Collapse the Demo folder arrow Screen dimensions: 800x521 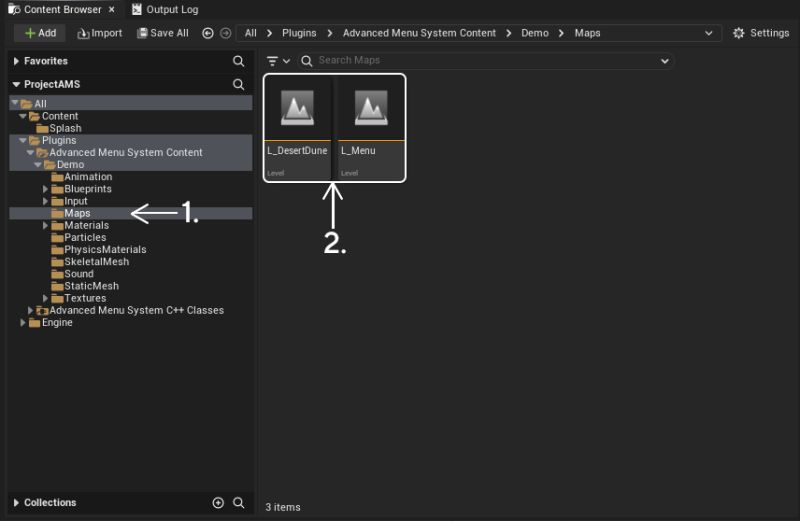pyautogui.click(x=38, y=164)
